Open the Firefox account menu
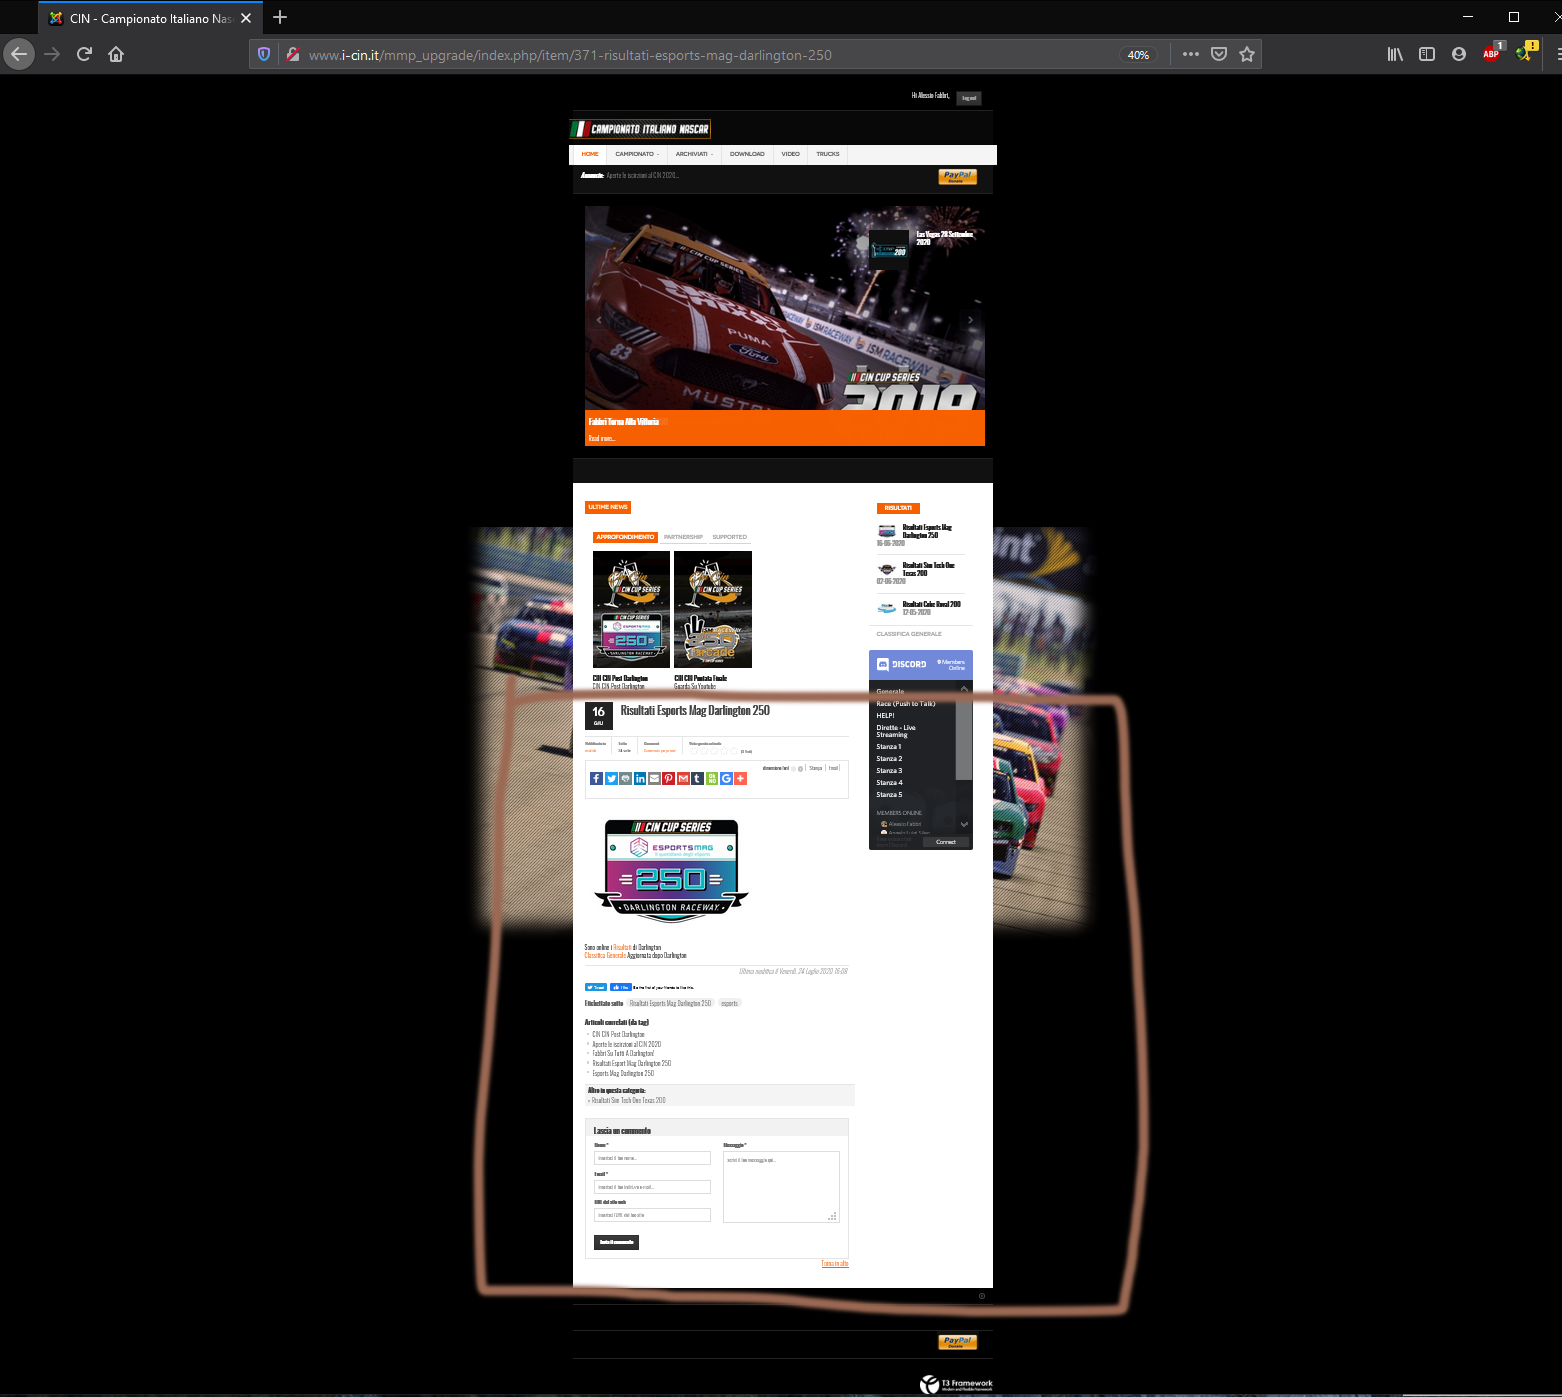 (1459, 54)
